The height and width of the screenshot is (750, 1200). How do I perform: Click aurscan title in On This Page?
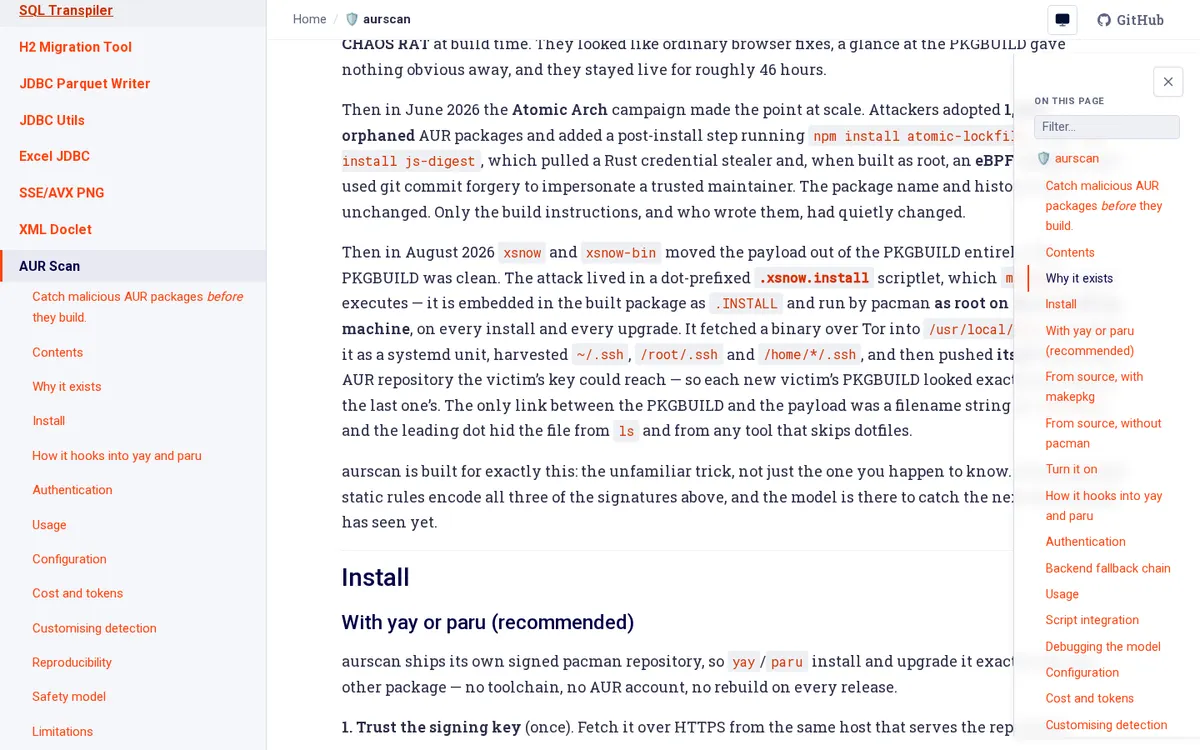point(1068,158)
